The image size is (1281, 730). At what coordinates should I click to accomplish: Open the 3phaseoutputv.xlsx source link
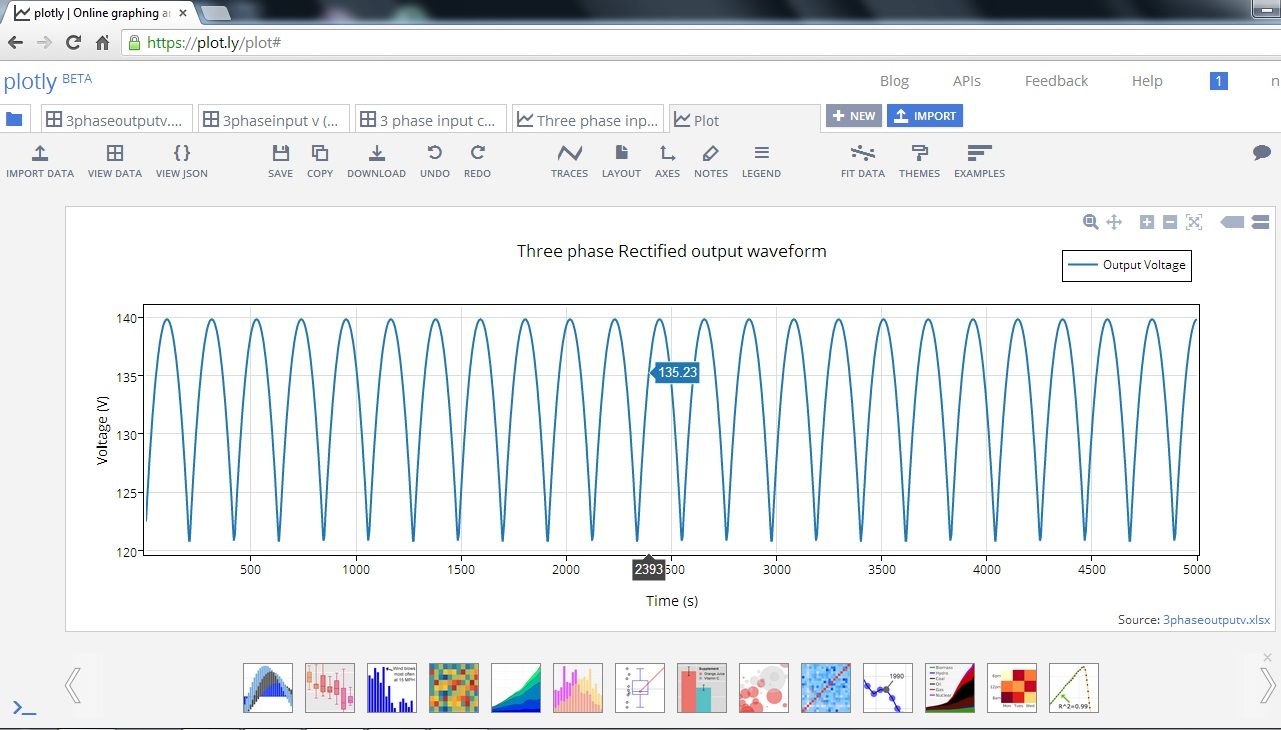(1216, 620)
